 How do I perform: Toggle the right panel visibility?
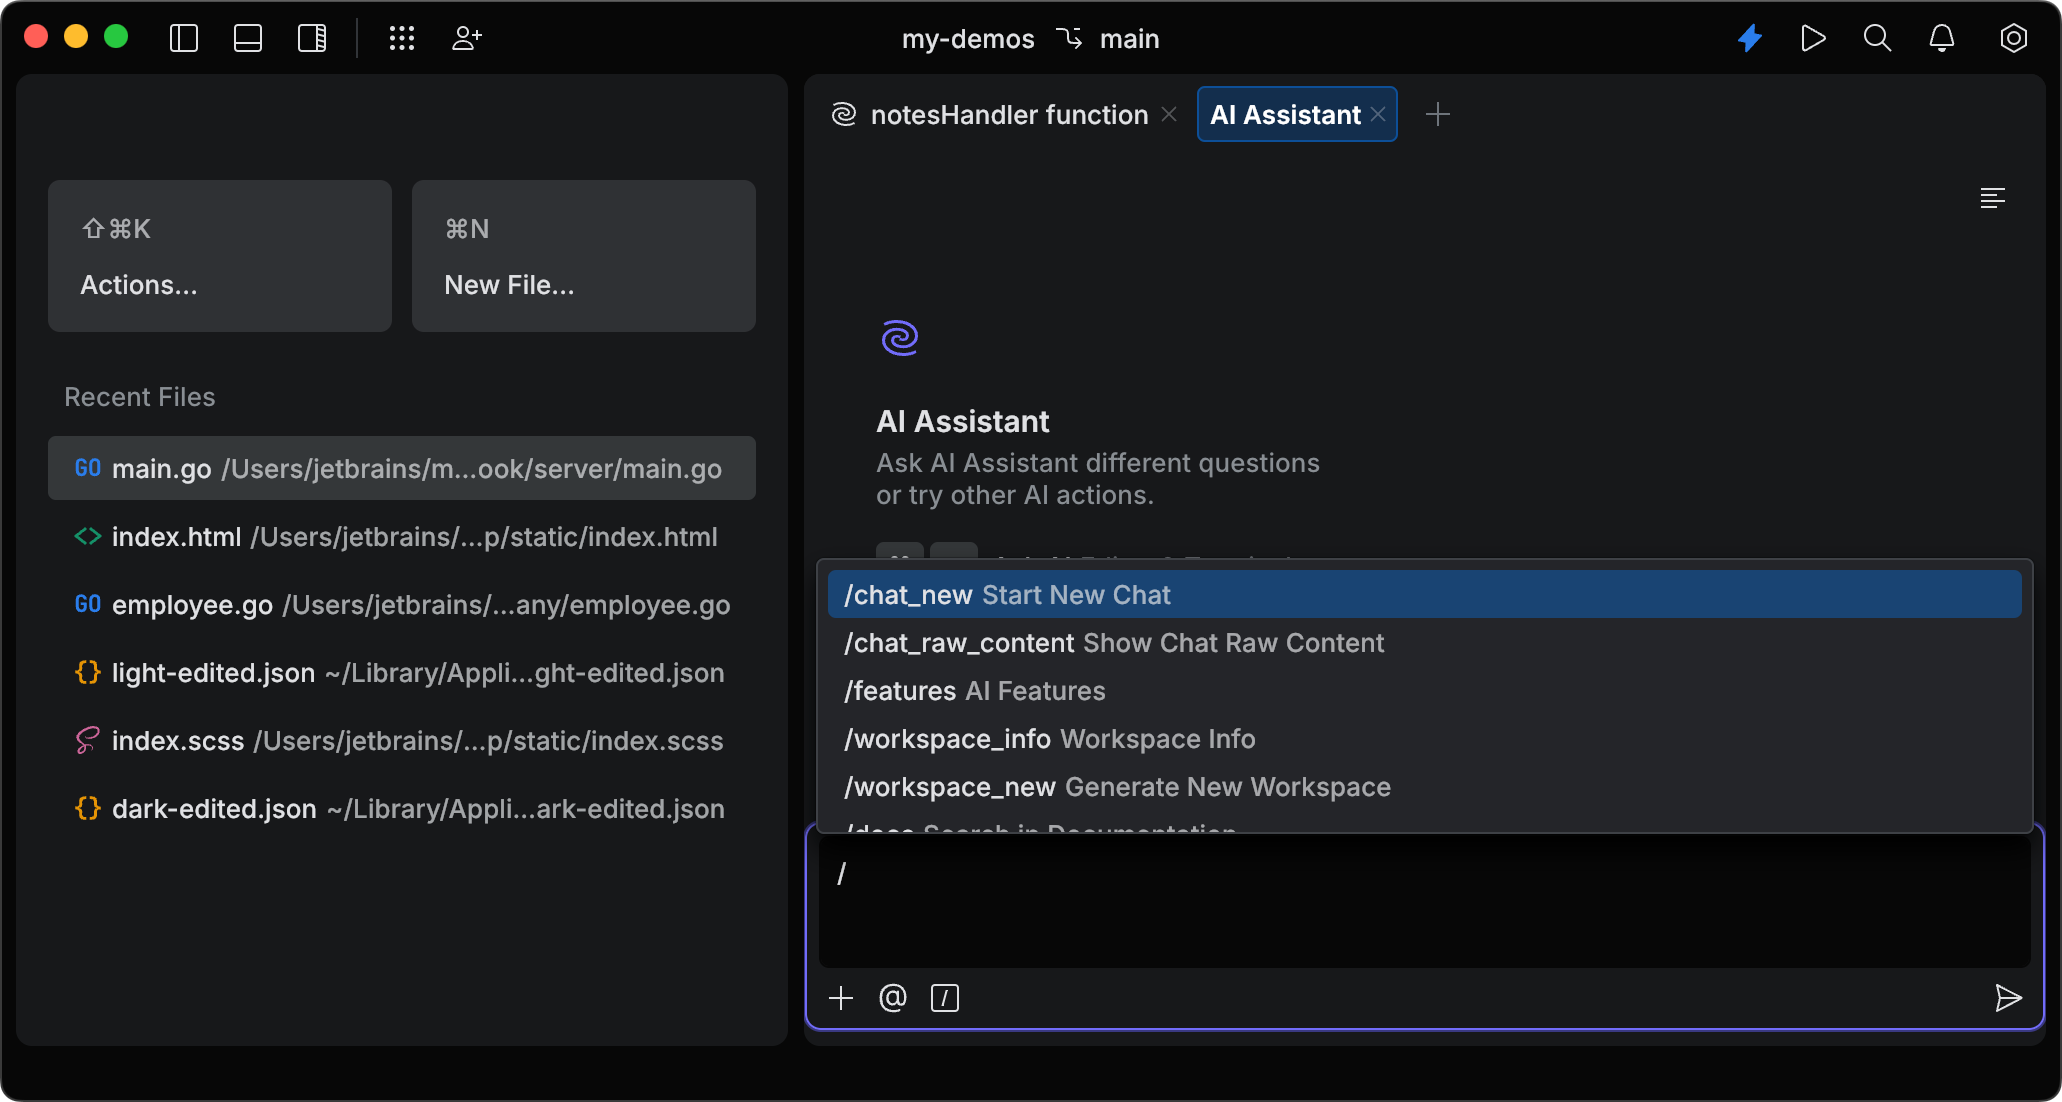pyautogui.click(x=312, y=38)
